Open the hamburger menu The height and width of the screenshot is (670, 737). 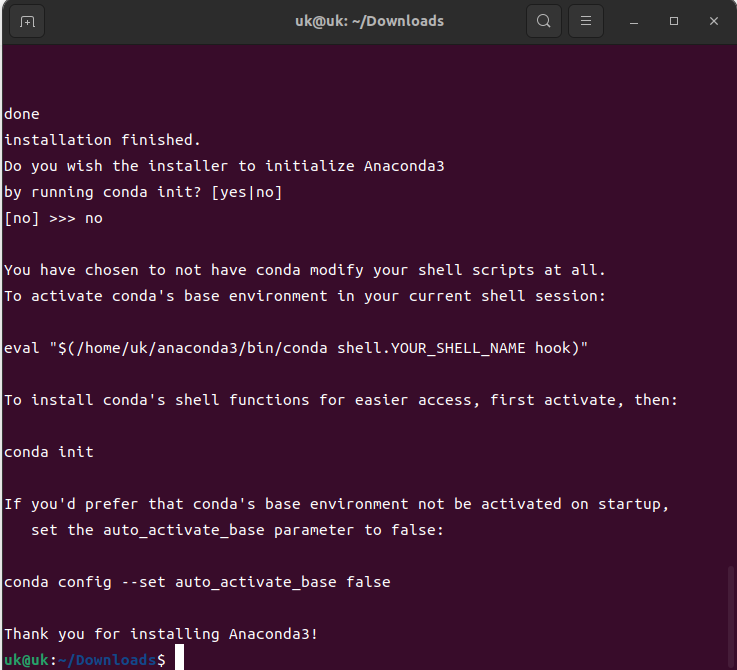[586, 21]
